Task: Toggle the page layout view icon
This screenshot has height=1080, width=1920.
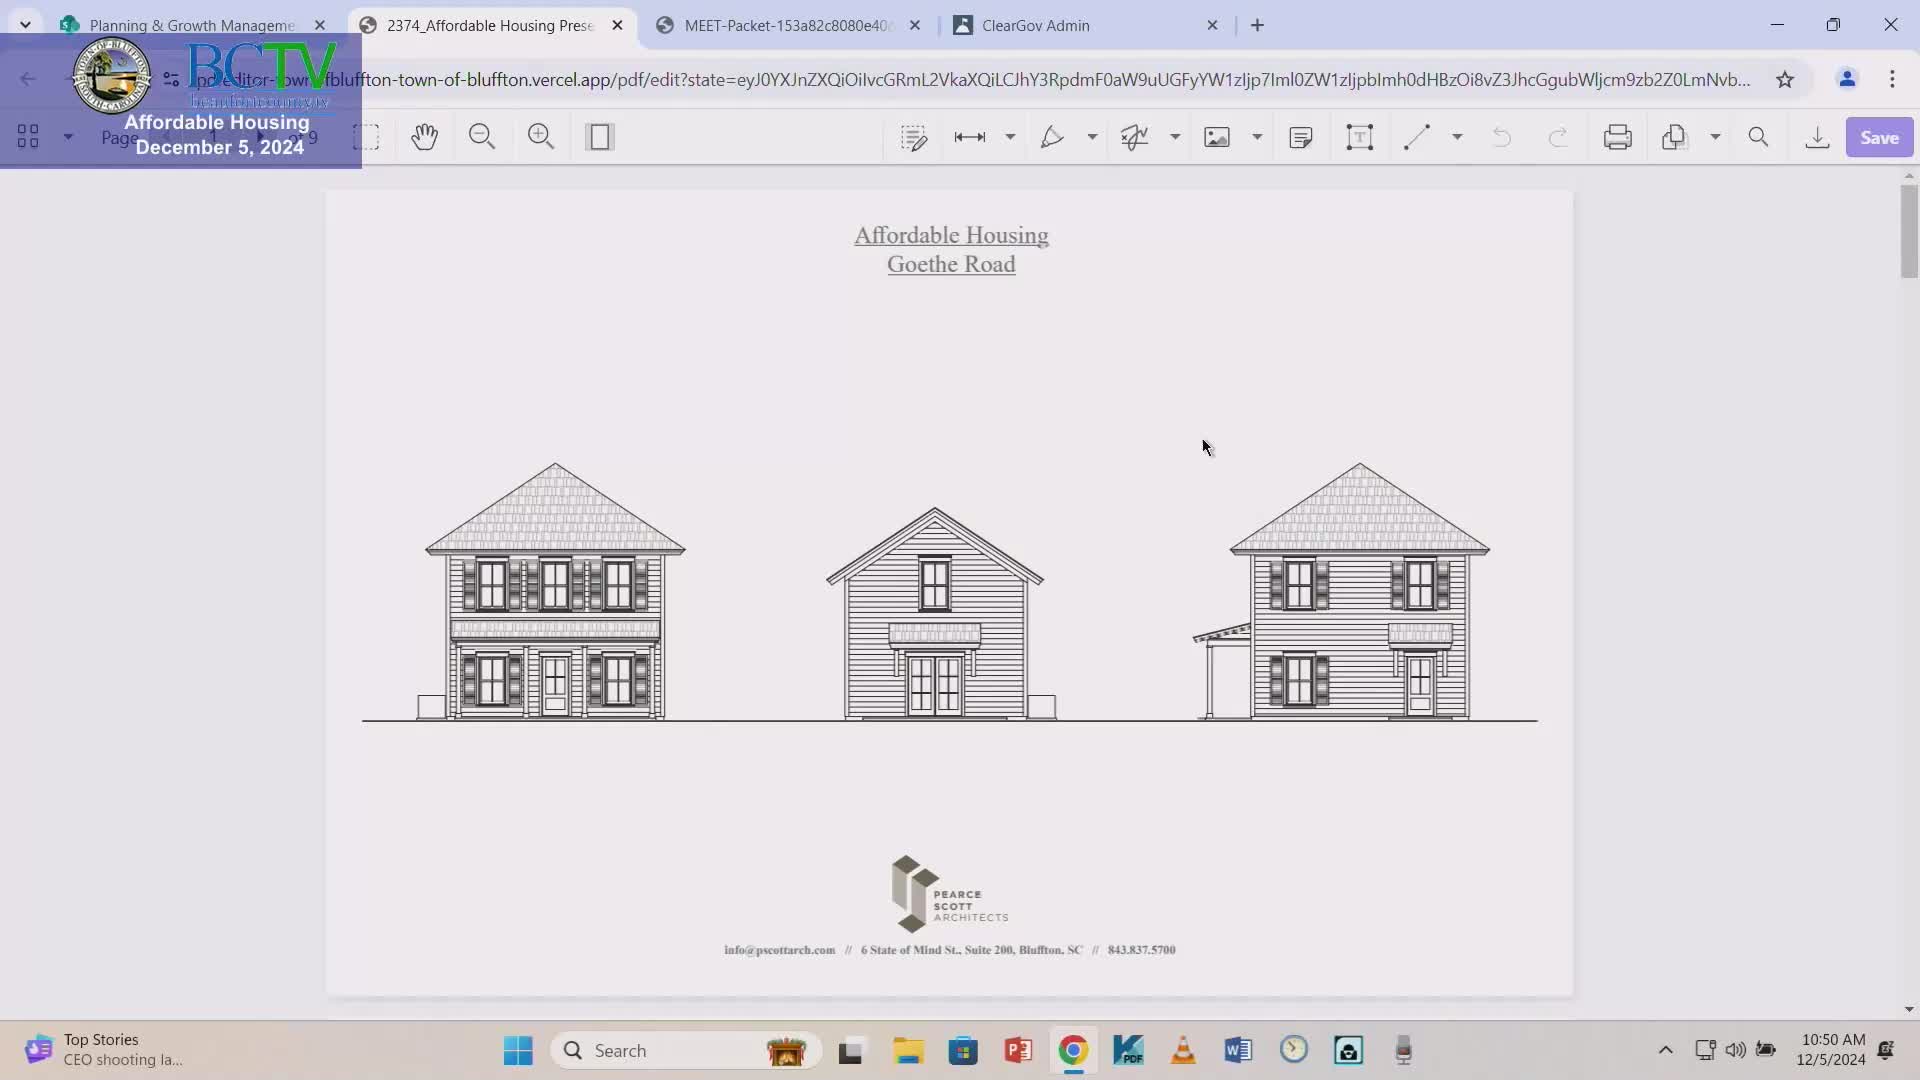Action: pyautogui.click(x=600, y=137)
